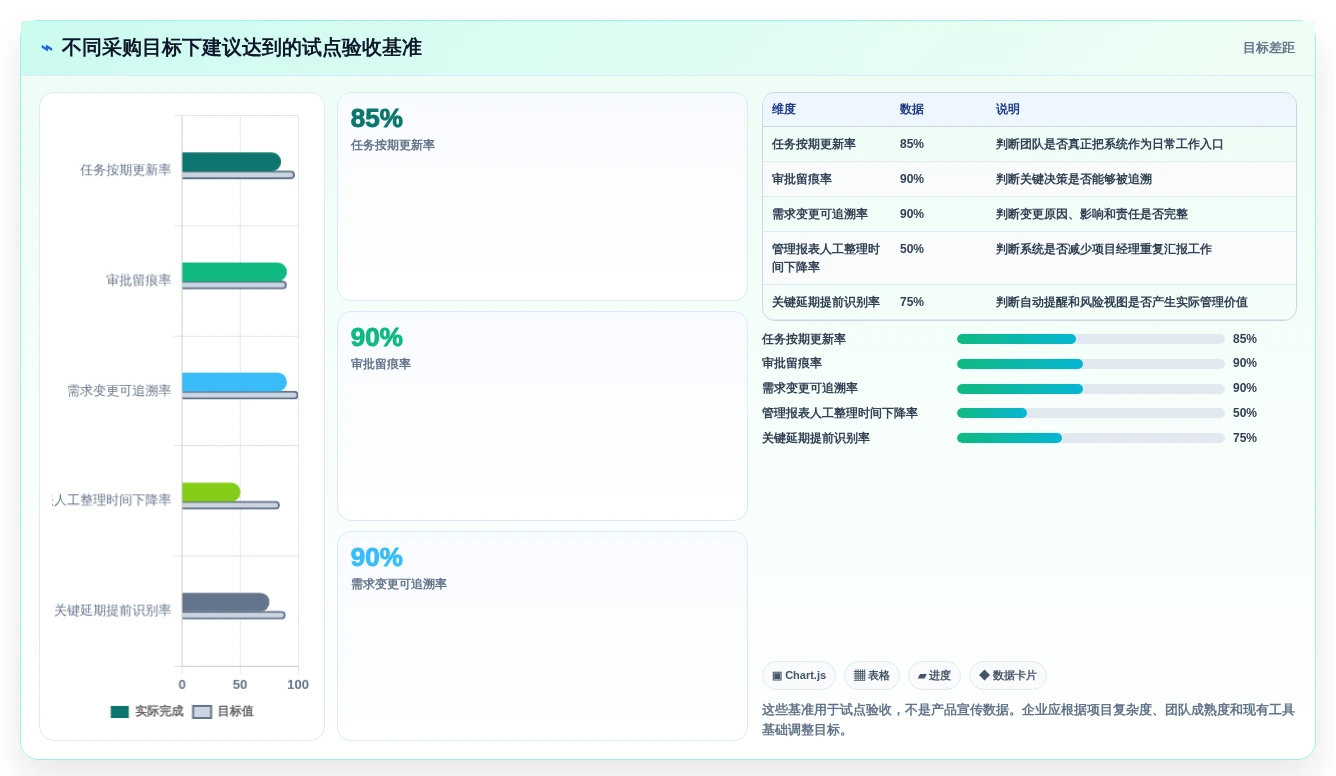
Task: Click the 目标差距 label in header
Action: pyautogui.click(x=1268, y=48)
